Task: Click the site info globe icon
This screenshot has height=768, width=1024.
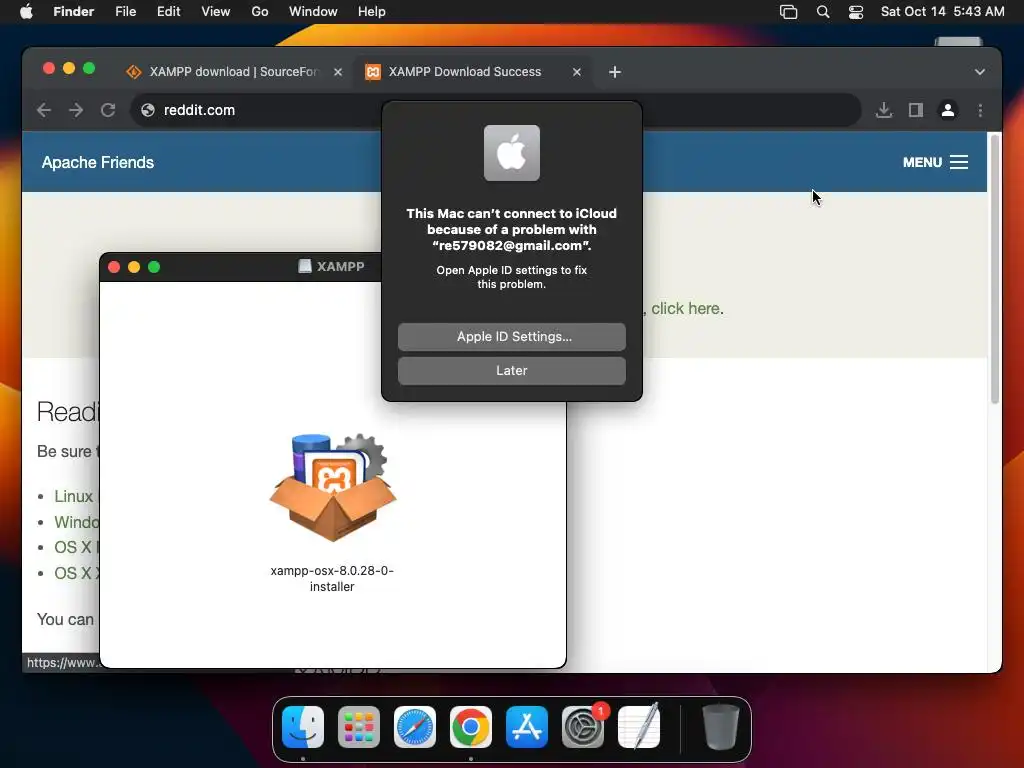Action: [x=148, y=110]
